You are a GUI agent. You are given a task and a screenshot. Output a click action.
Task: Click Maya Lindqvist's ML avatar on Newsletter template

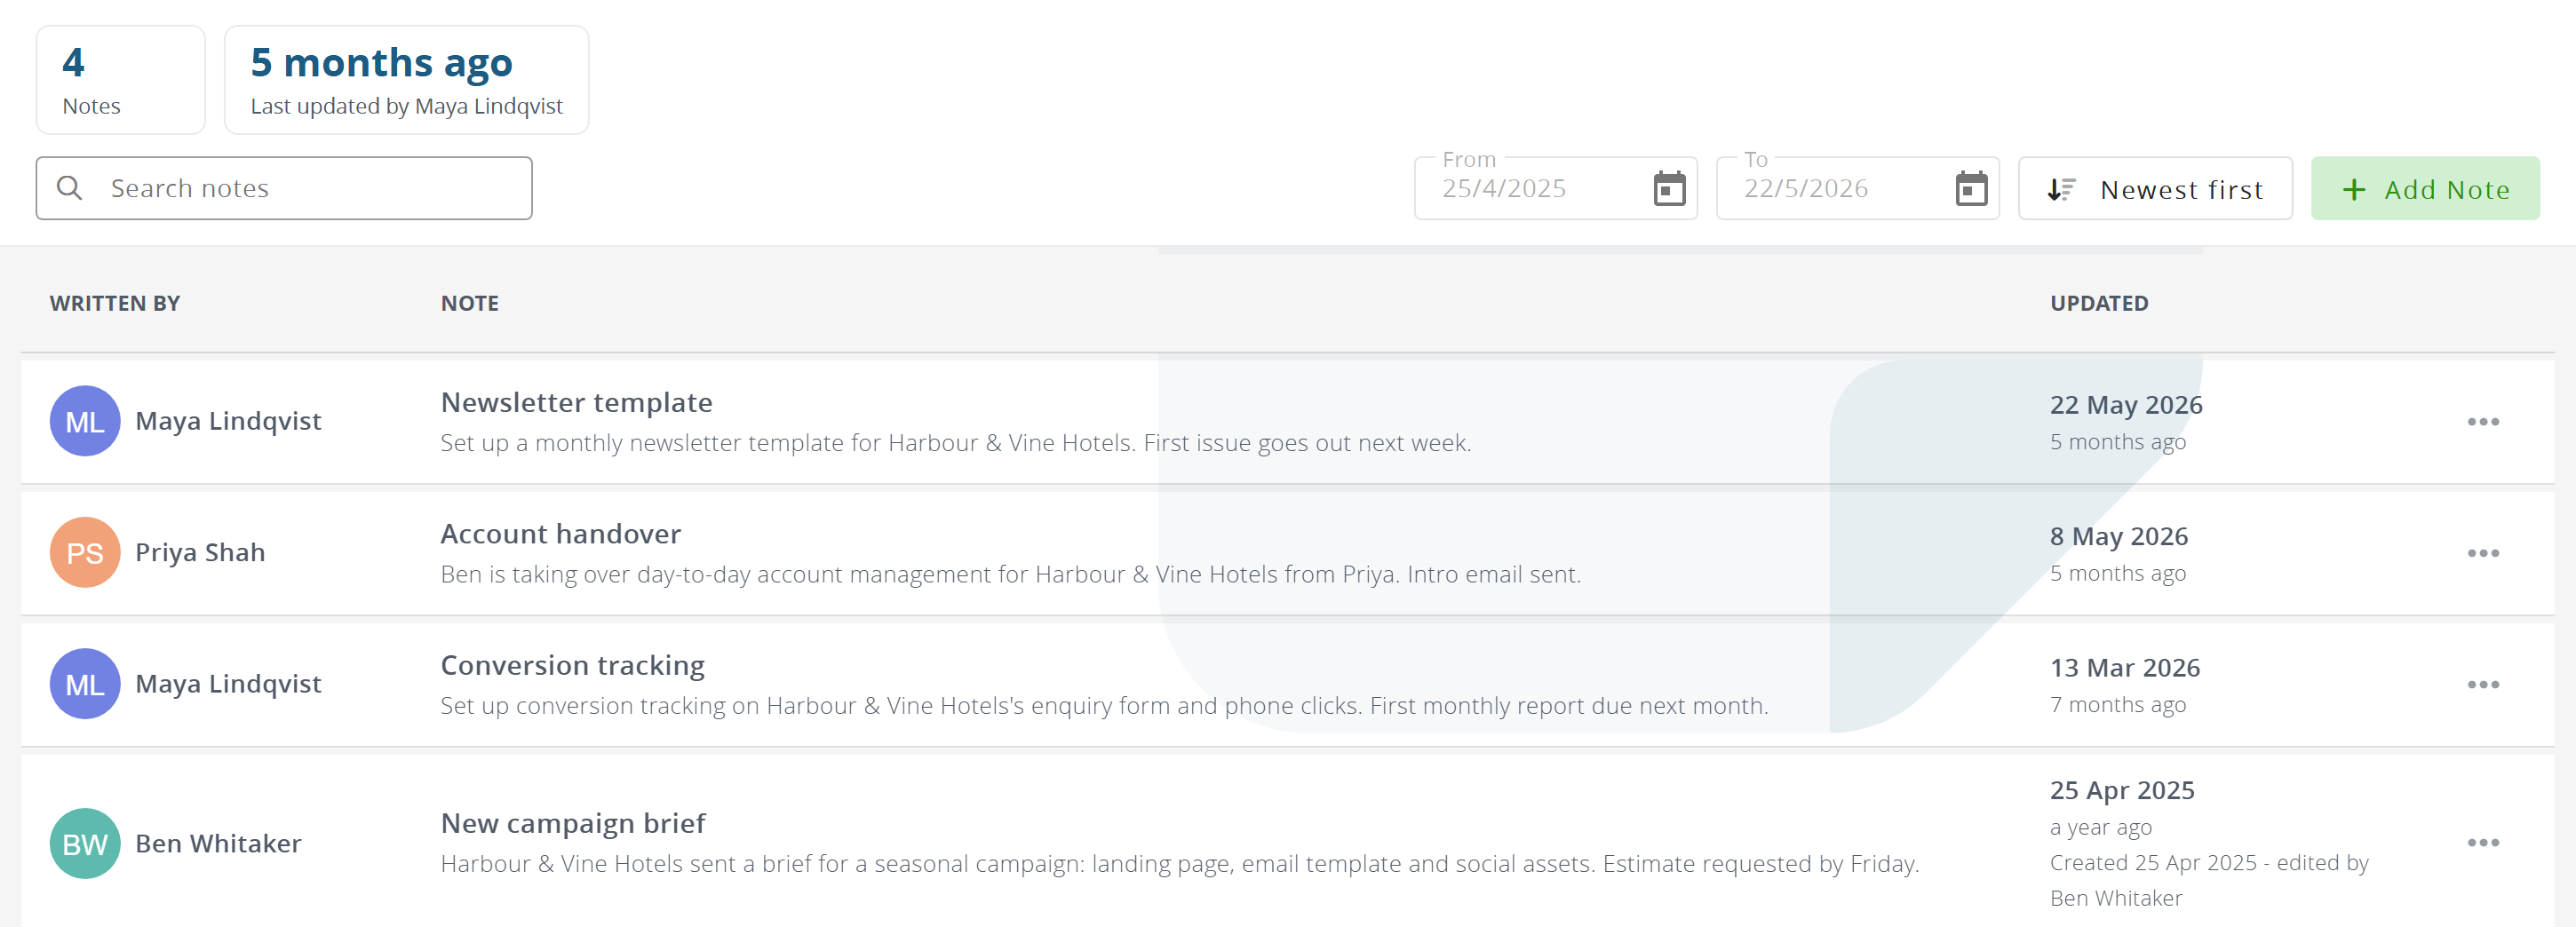click(x=85, y=421)
